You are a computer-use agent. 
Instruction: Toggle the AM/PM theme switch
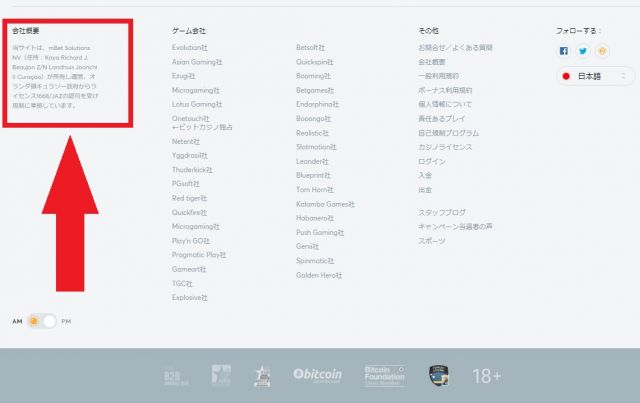pyautogui.click(x=42, y=321)
